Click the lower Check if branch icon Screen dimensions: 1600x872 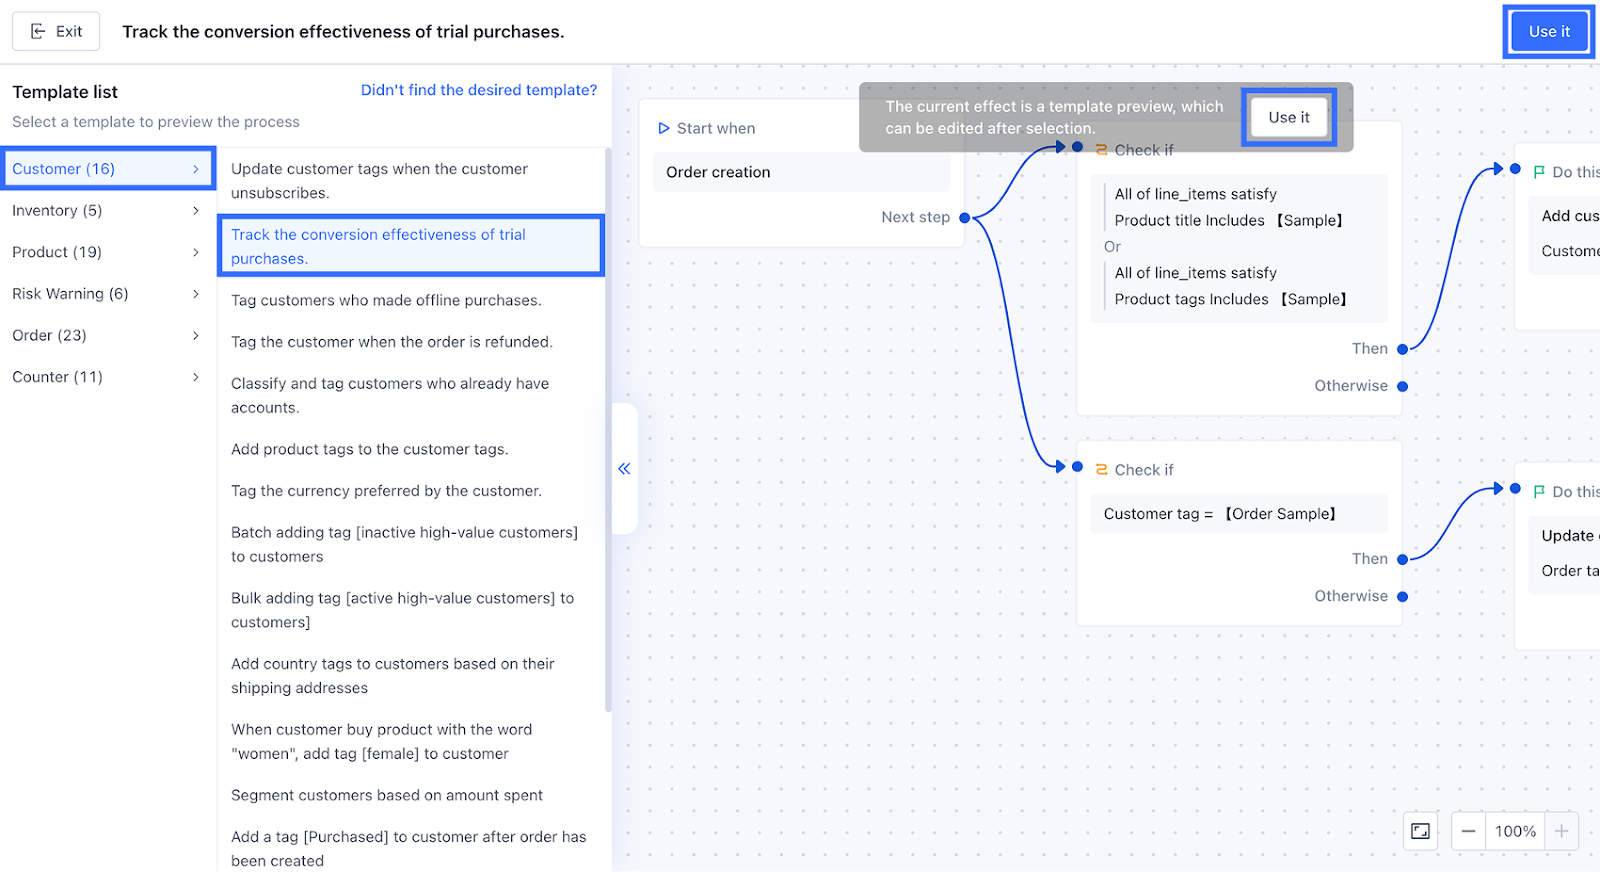[x=1101, y=470]
